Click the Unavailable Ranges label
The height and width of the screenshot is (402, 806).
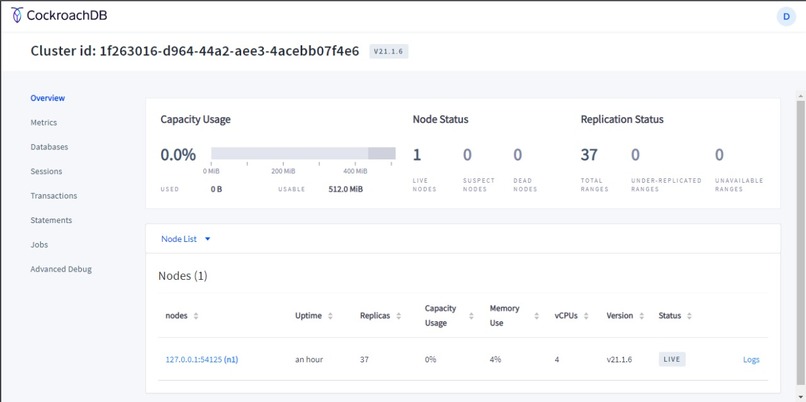[x=739, y=185]
